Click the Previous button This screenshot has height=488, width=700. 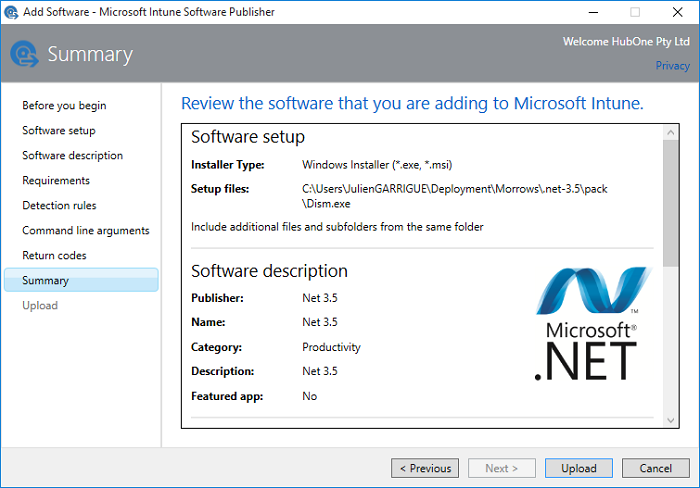tap(425, 468)
